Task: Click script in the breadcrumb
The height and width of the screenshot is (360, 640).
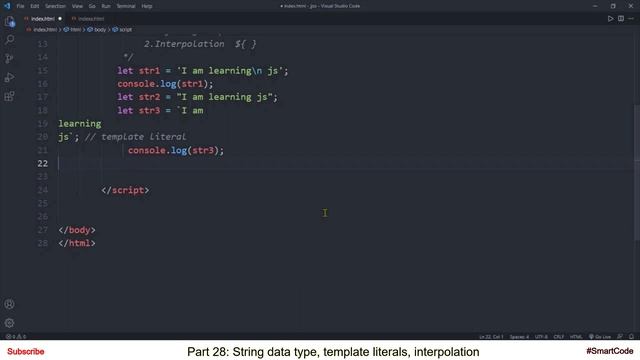Action: [125, 30]
